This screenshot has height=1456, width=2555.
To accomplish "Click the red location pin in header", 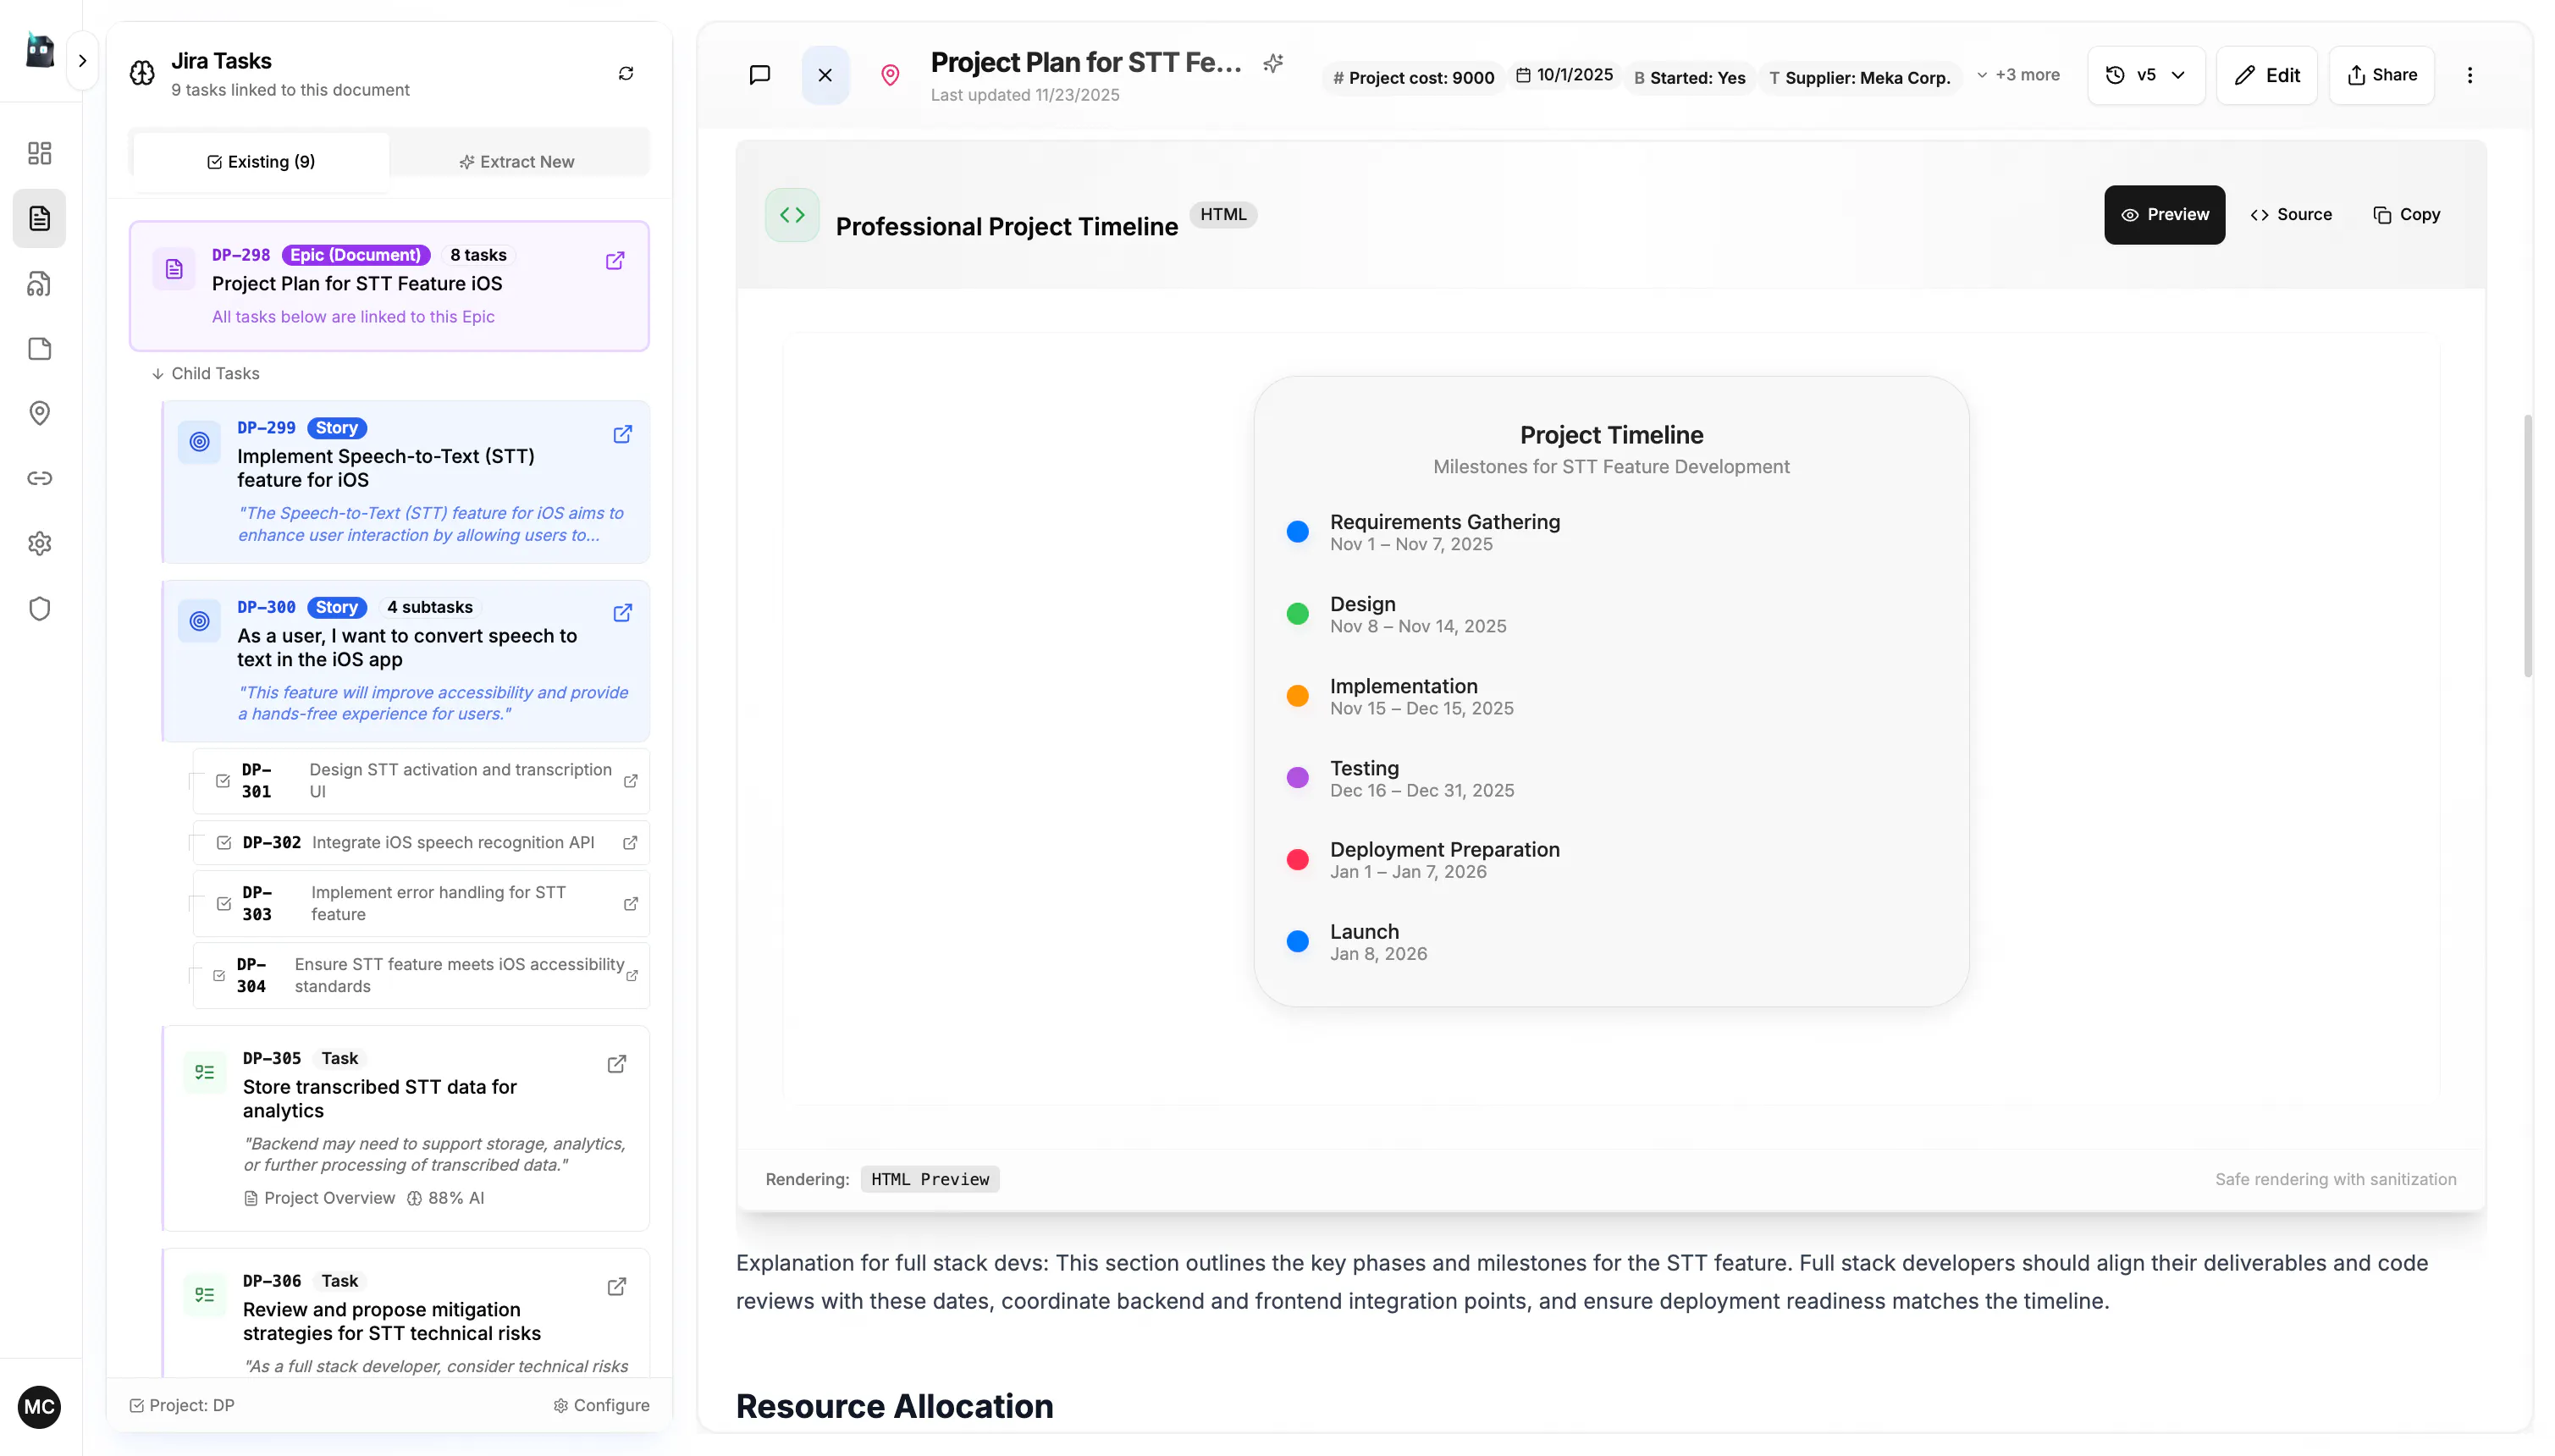I will tap(890, 75).
